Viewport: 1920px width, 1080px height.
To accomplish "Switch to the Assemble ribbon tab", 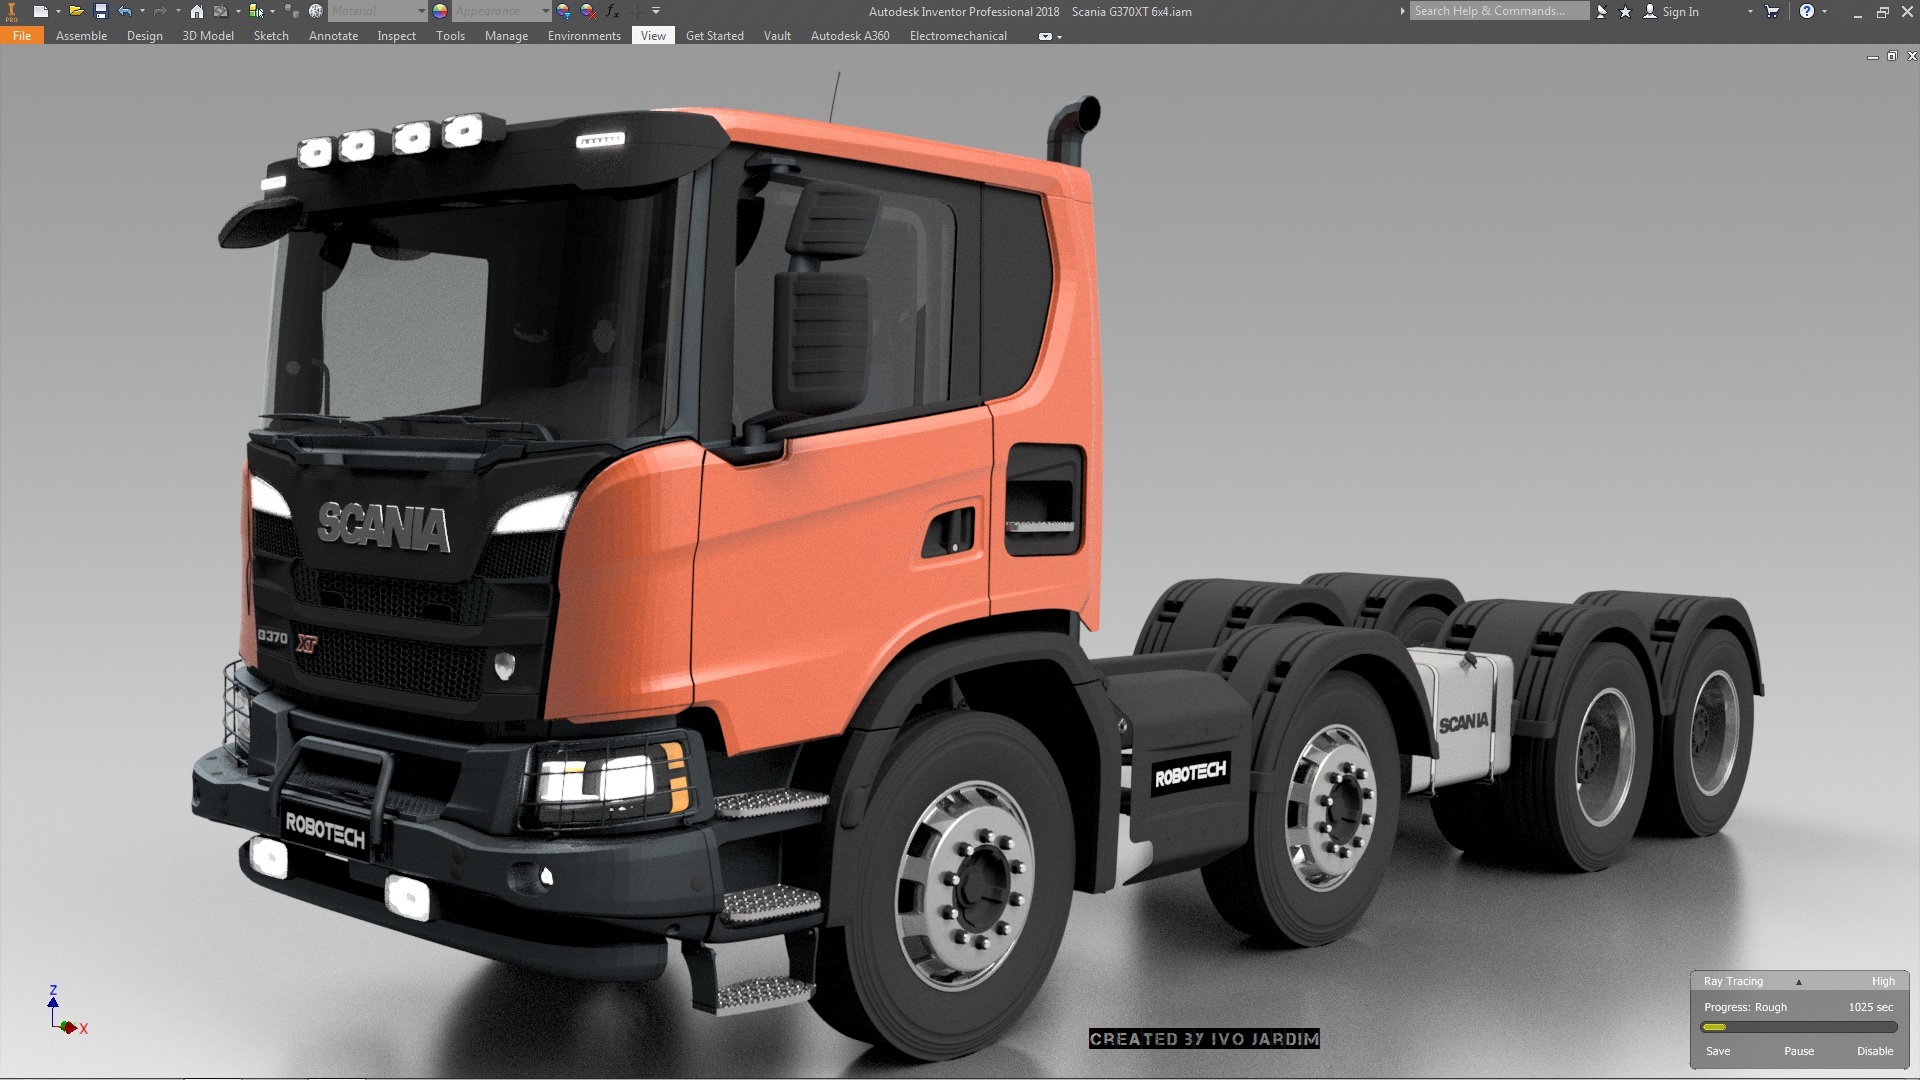I will pyautogui.click(x=81, y=35).
